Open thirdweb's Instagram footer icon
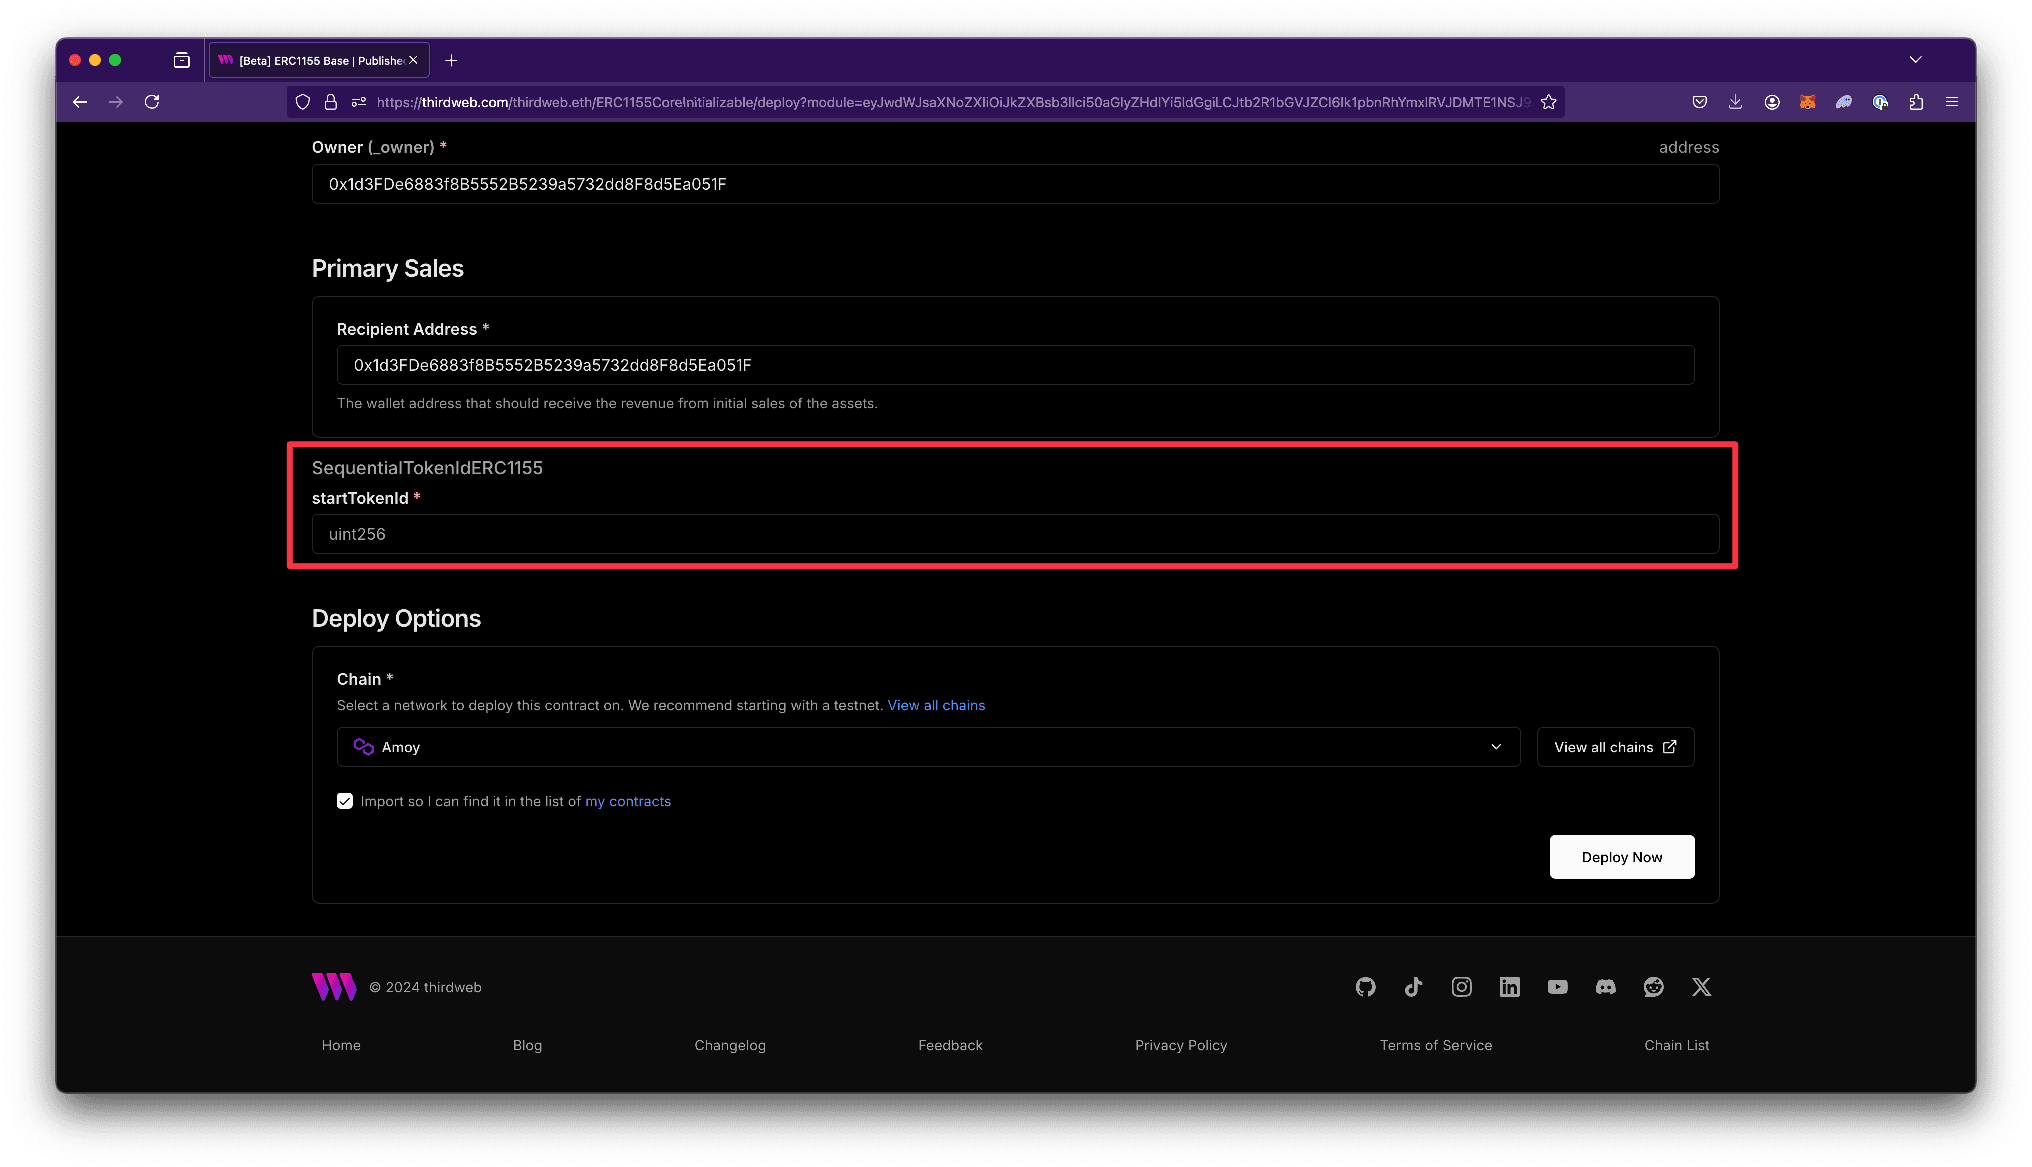 tap(1461, 987)
